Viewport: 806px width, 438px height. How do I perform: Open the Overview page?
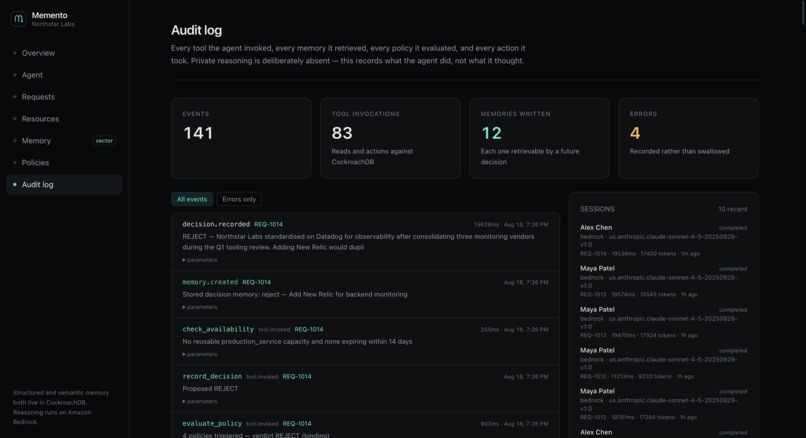click(38, 53)
